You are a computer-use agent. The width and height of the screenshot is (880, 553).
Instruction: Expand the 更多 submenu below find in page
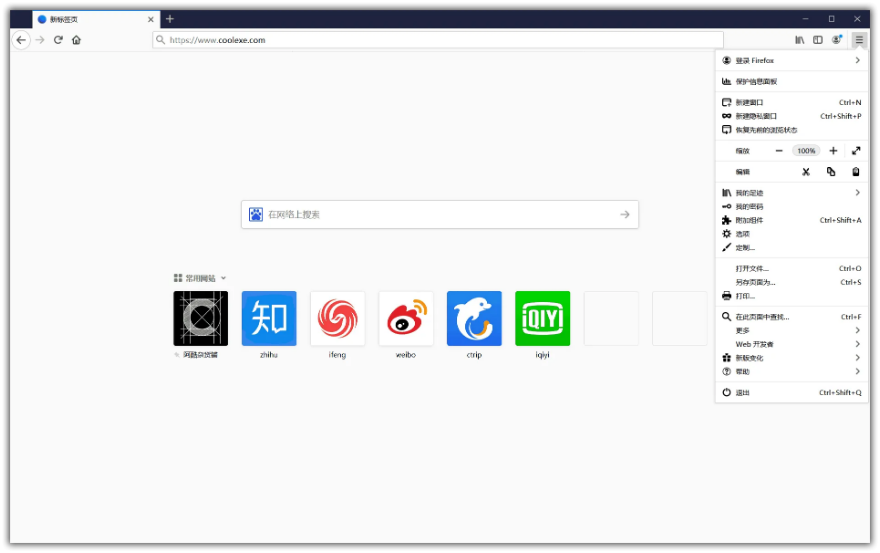tap(791, 331)
